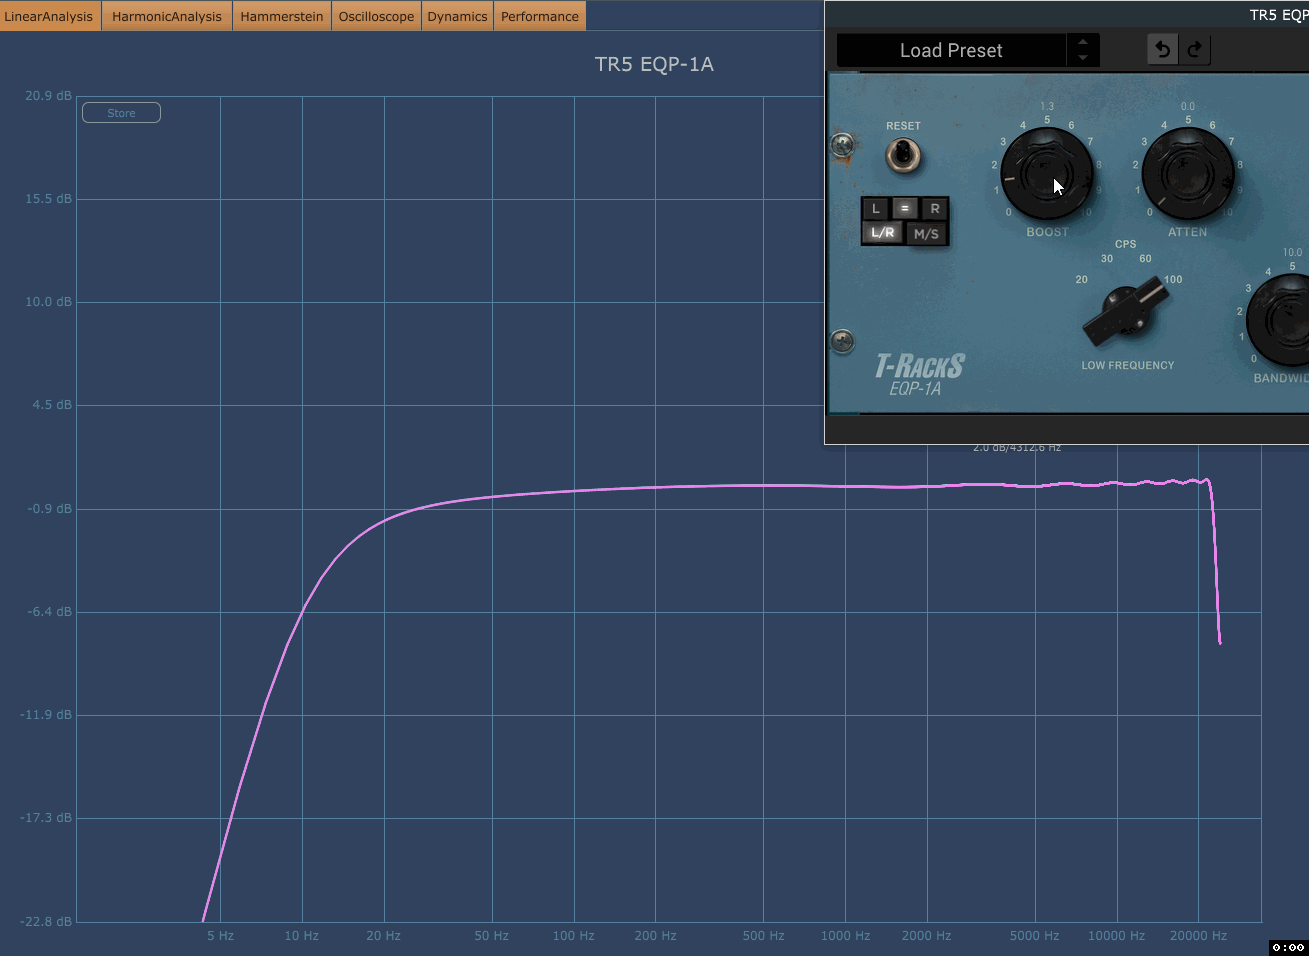Undo the last change in TR5 EQP-1A
Image resolution: width=1309 pixels, height=956 pixels.
click(x=1162, y=49)
